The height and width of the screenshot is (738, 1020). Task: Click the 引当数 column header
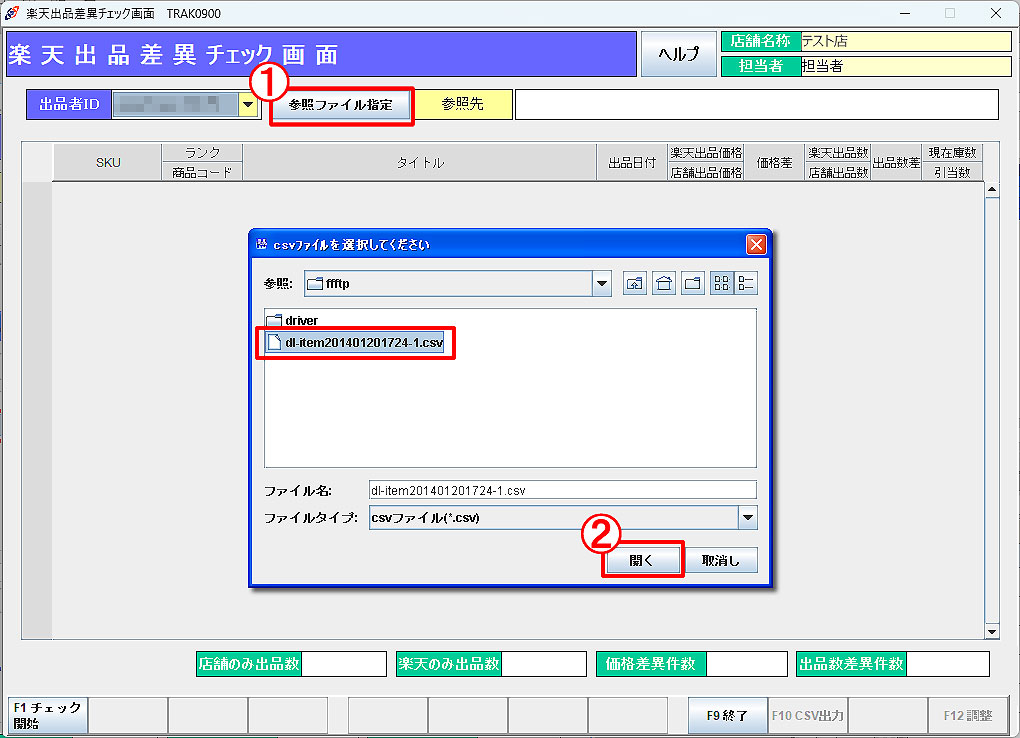[x=952, y=172]
